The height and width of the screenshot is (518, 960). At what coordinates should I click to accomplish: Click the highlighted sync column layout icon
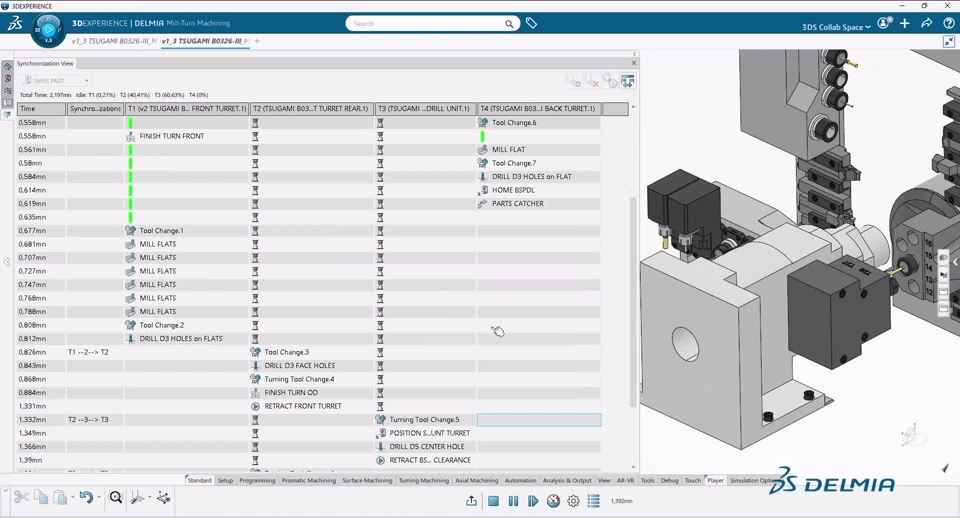pos(628,81)
